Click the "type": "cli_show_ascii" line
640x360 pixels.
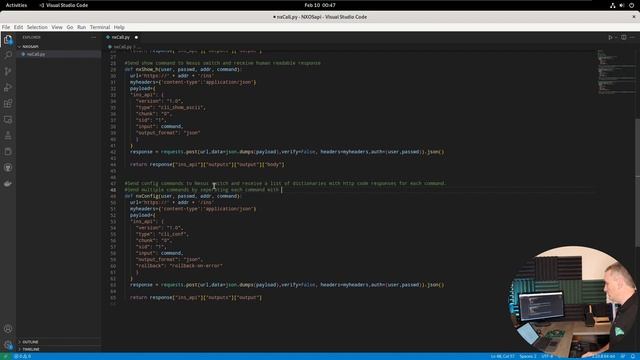171,107
